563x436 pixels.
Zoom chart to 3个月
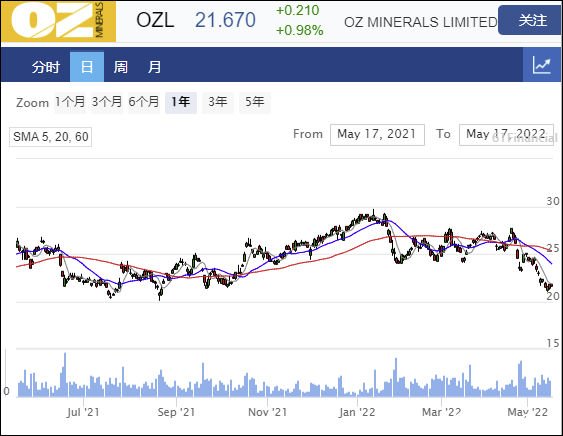[x=107, y=102]
